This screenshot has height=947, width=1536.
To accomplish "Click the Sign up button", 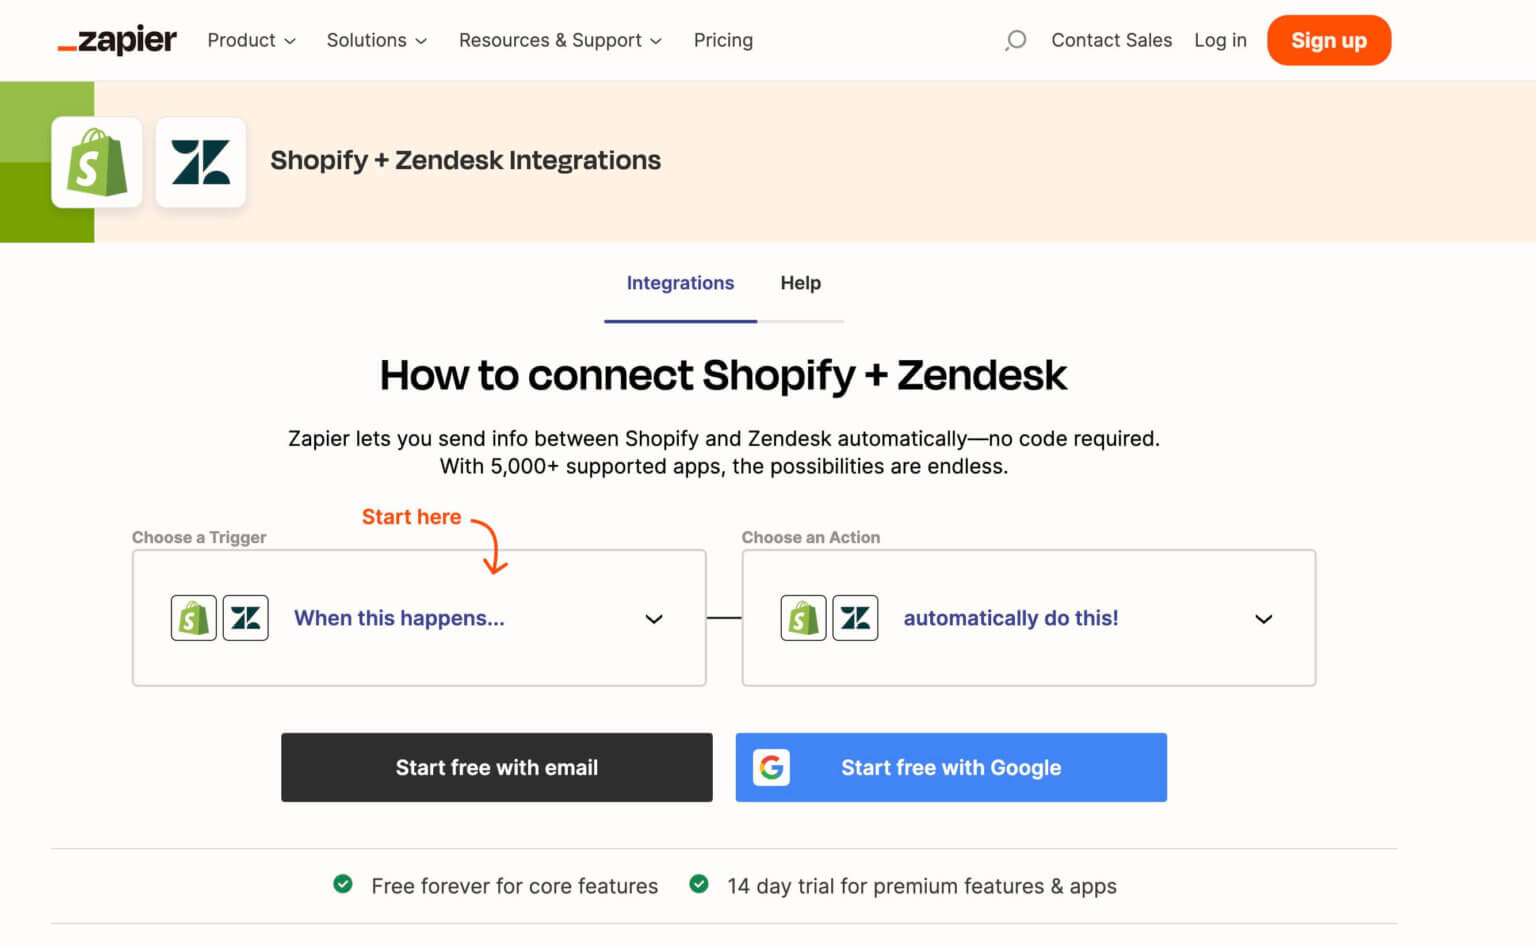I will [1328, 40].
